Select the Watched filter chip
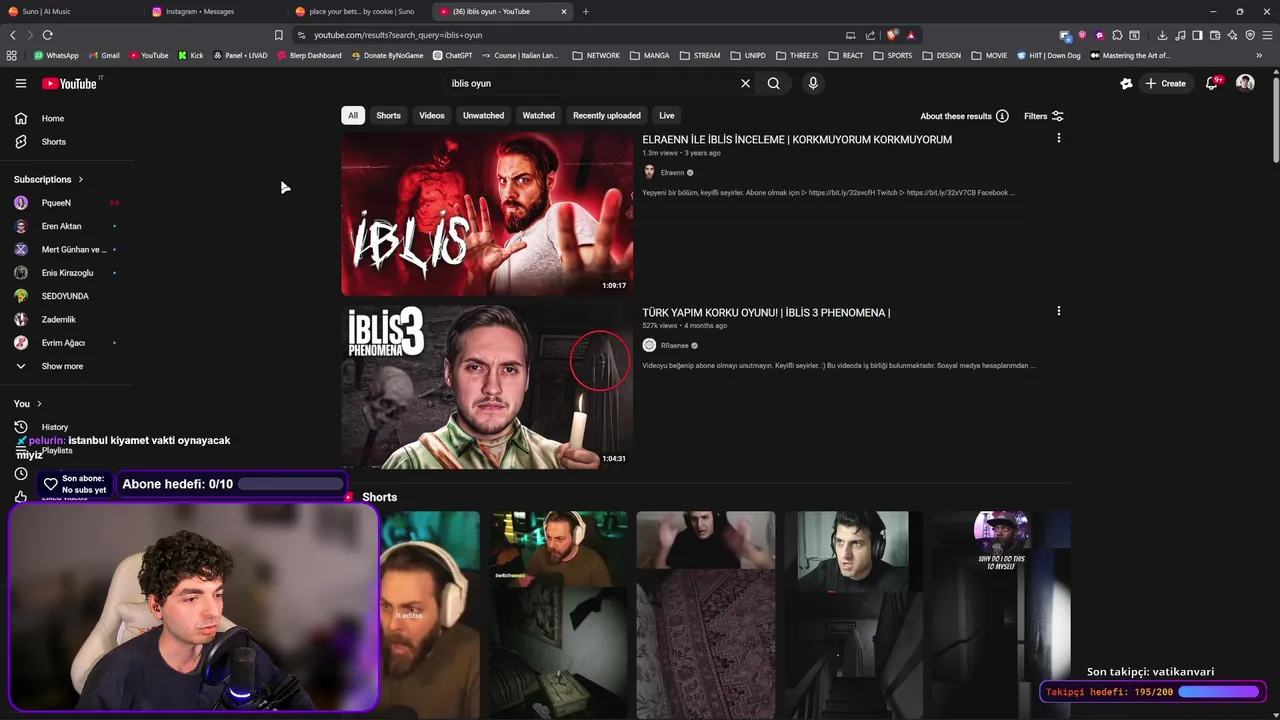The image size is (1280, 720). 538,115
